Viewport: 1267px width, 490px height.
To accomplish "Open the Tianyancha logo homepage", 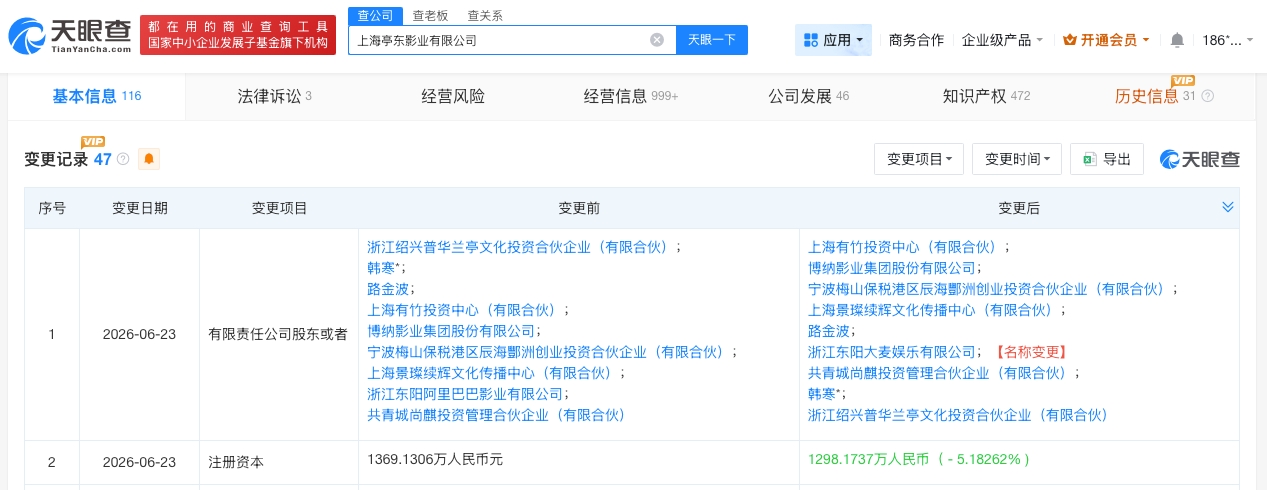I will [70, 35].
